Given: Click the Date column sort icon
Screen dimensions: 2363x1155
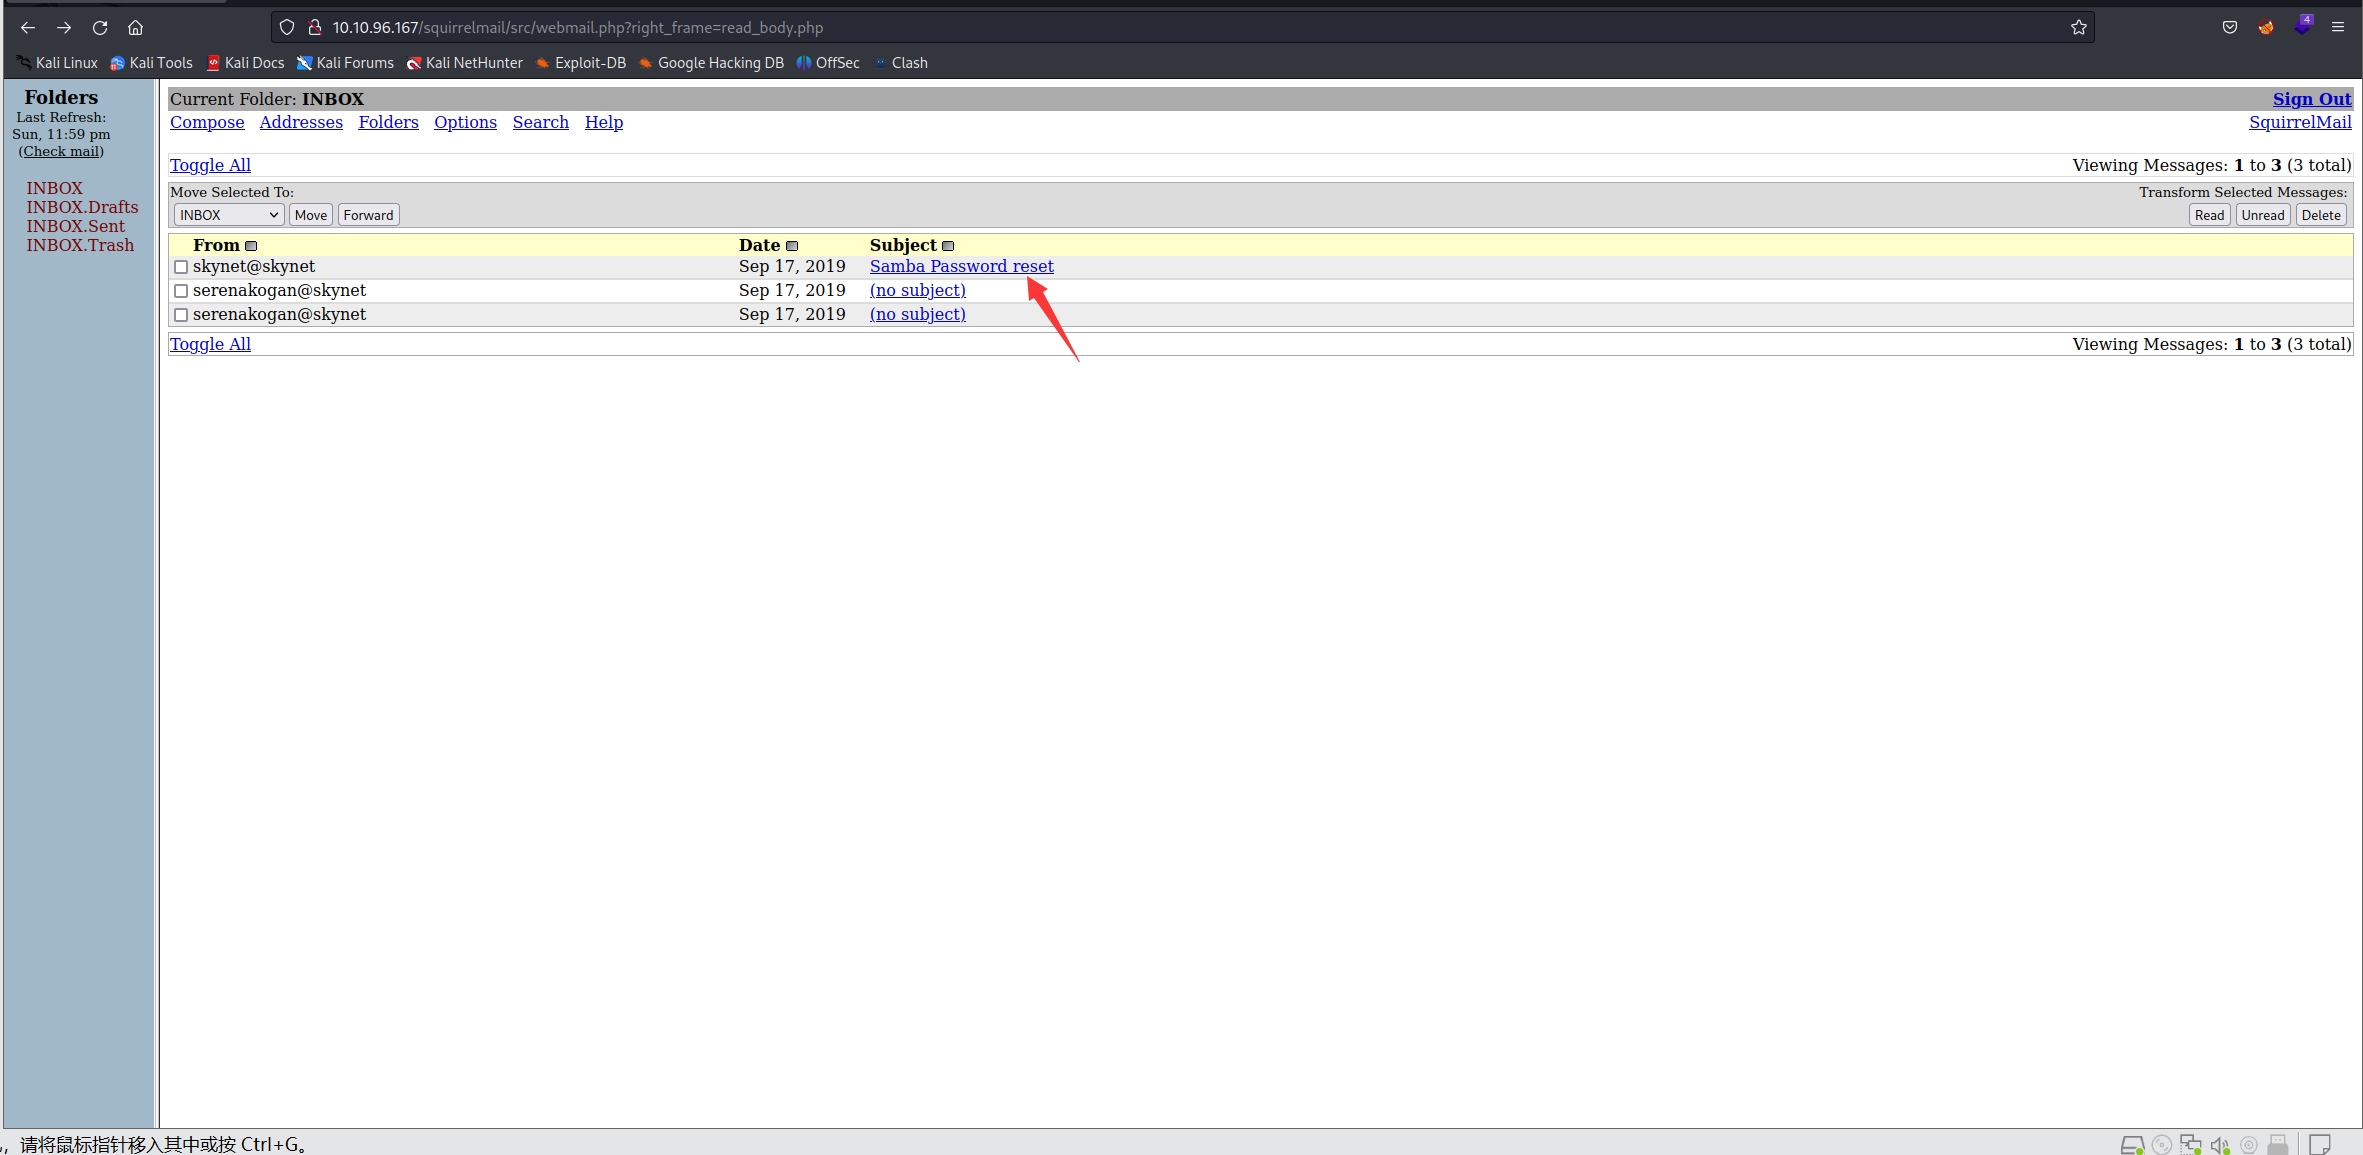Looking at the screenshot, I should pos(792,246).
